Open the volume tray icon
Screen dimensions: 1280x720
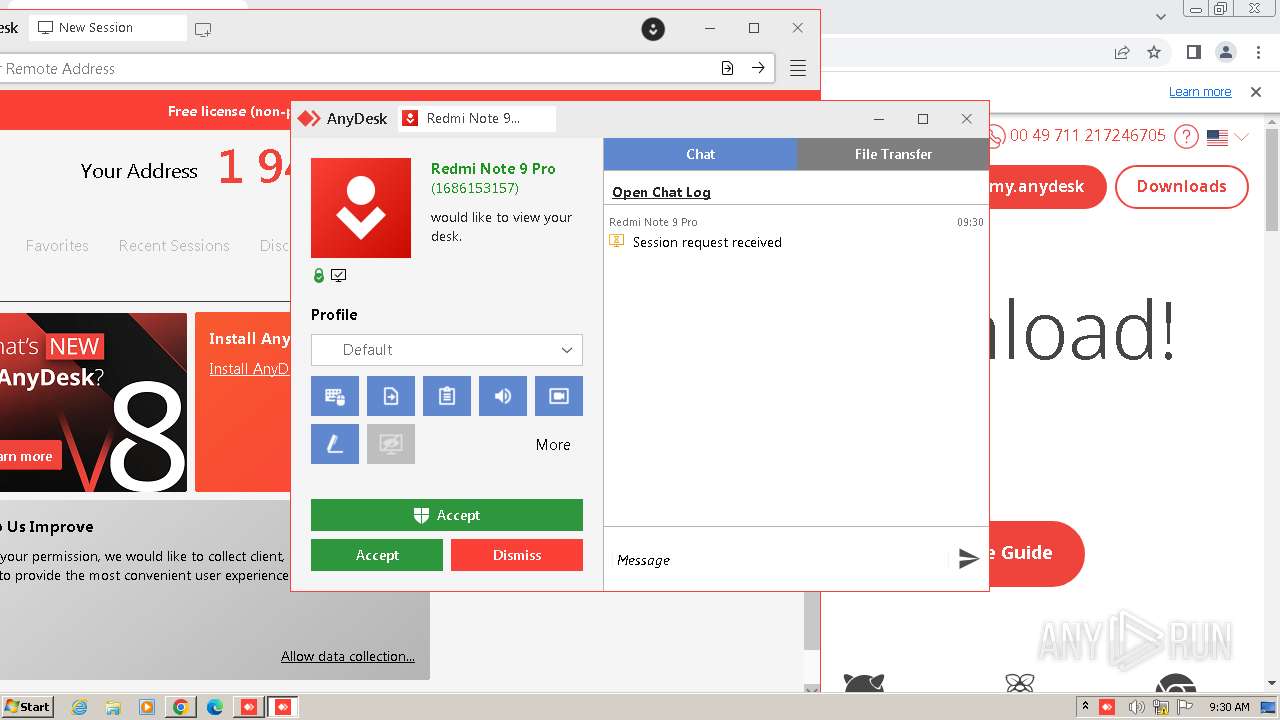pos(1137,707)
